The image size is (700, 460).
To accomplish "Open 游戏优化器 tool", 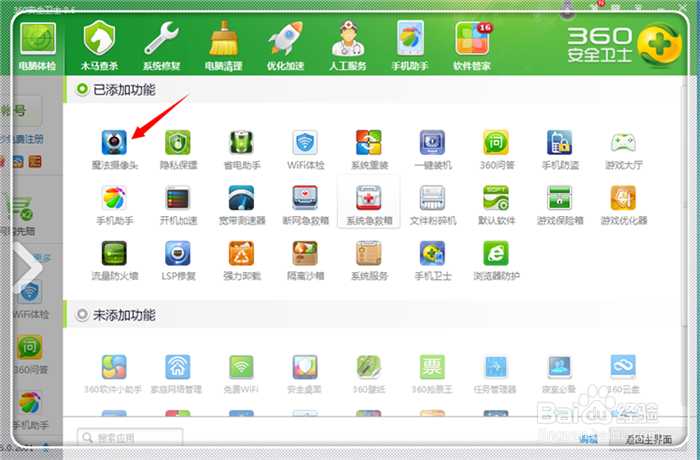I will pos(624,205).
